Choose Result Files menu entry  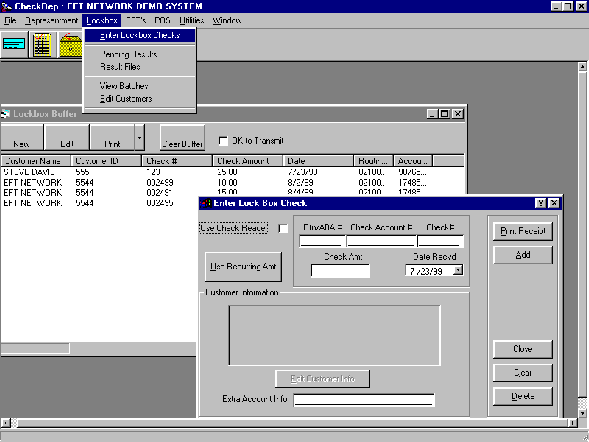[x=140, y=67]
